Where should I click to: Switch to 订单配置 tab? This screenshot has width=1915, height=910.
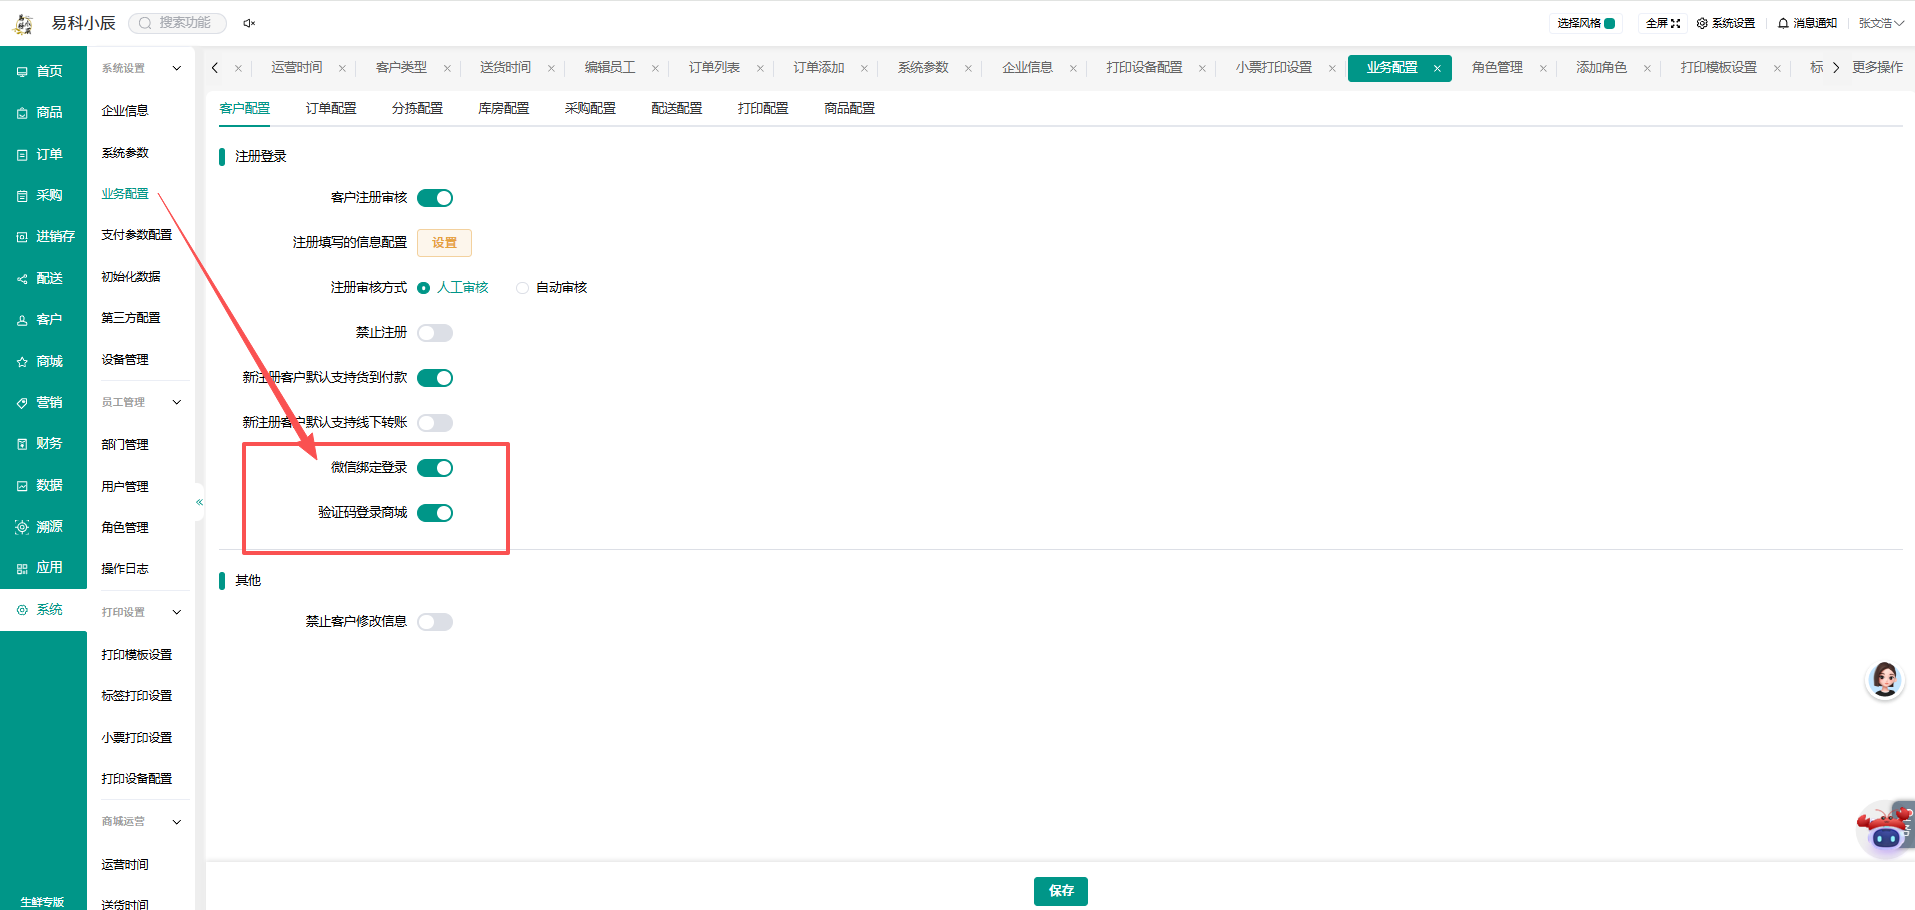tap(331, 108)
